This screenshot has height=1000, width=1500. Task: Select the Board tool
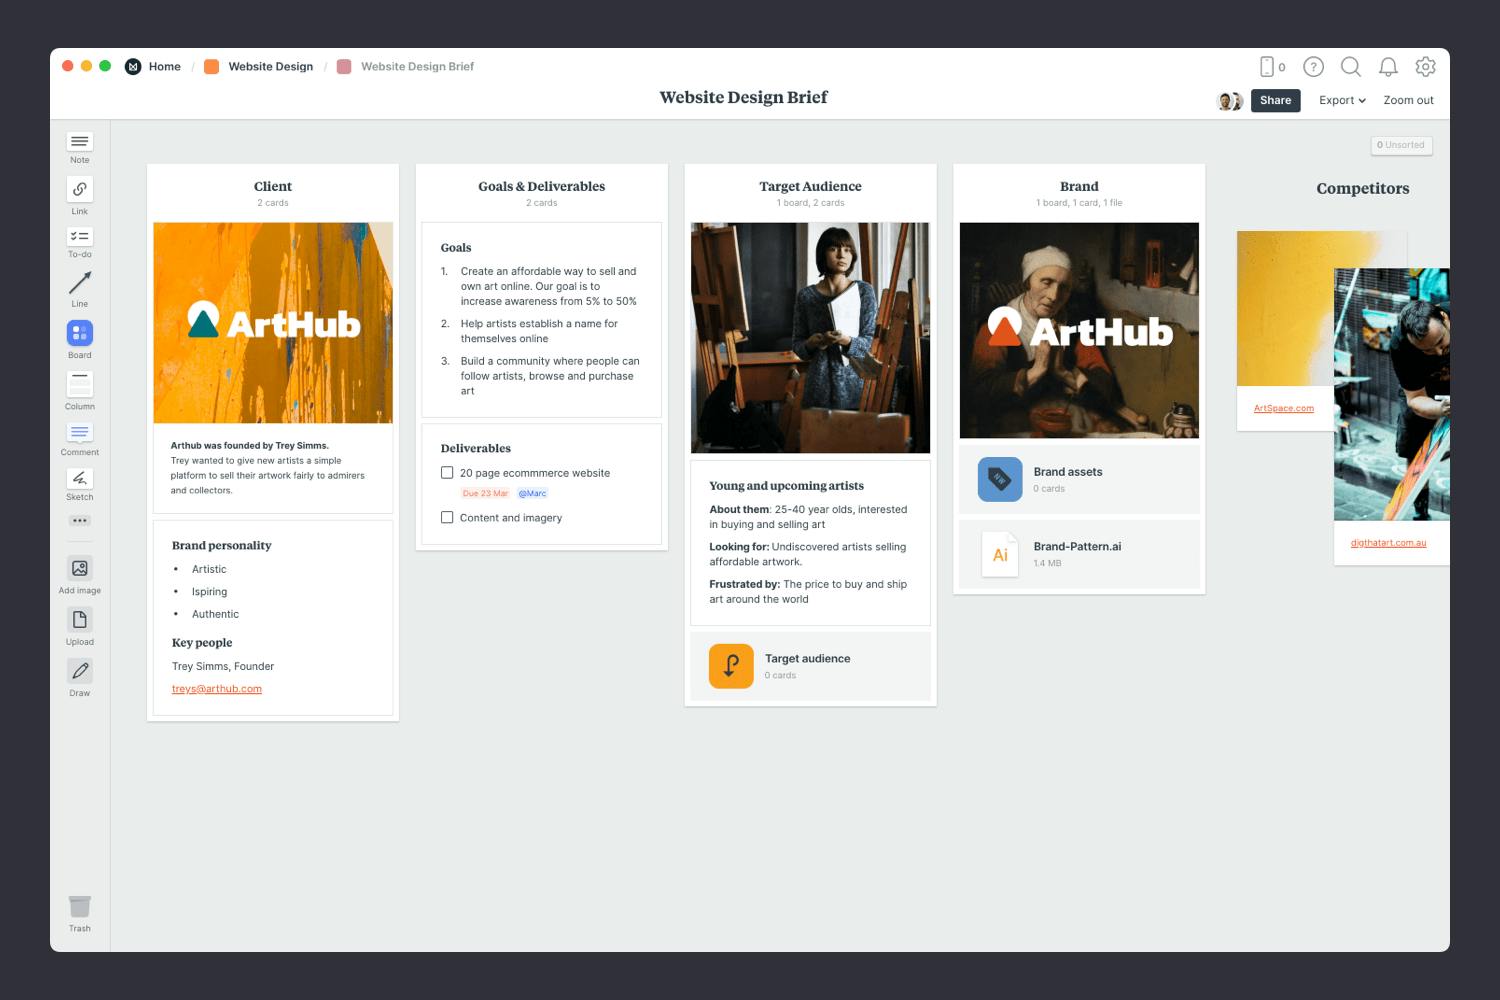pos(79,333)
